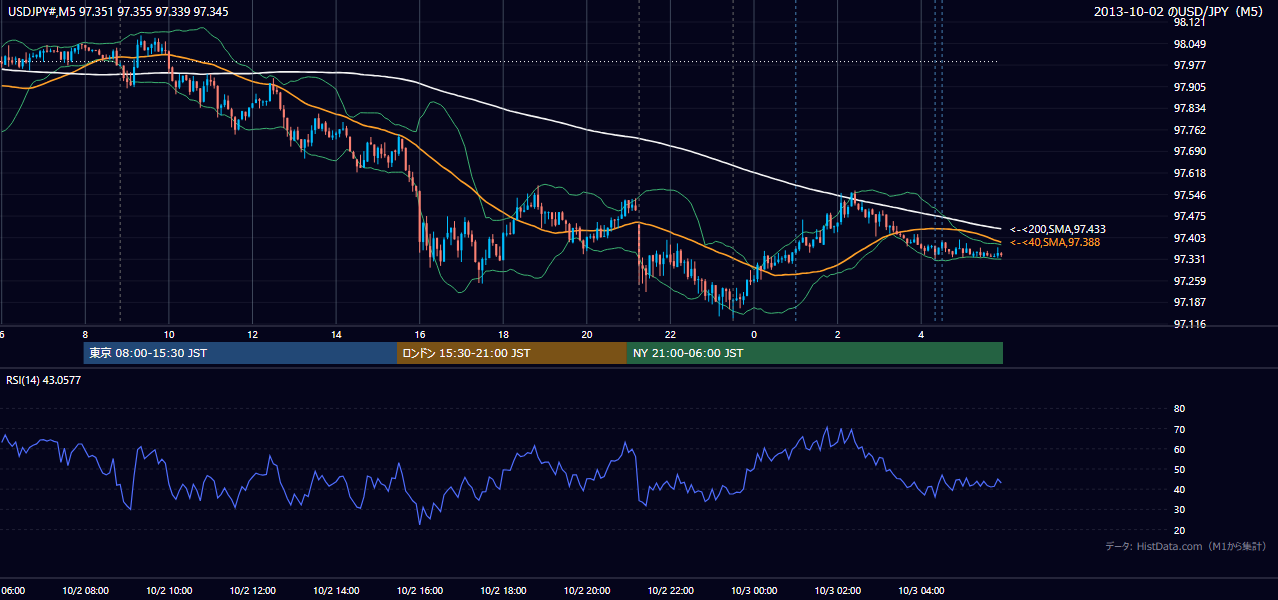The width and height of the screenshot is (1278, 600).
Task: Click the 10/2 18:00 time axis label
Action: pos(503,590)
